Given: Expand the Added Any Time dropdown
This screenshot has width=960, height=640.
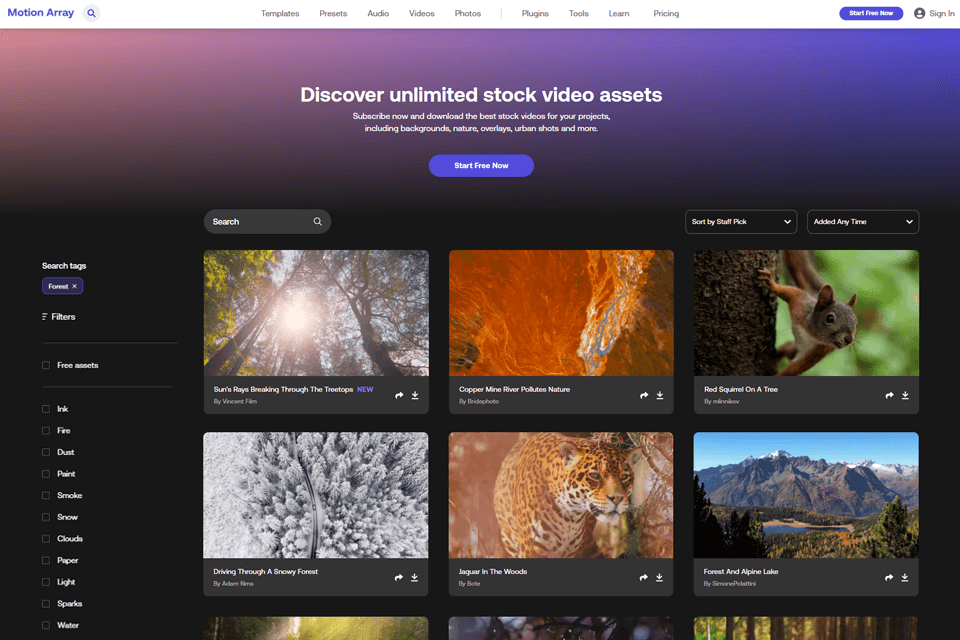Looking at the screenshot, I should tap(863, 222).
